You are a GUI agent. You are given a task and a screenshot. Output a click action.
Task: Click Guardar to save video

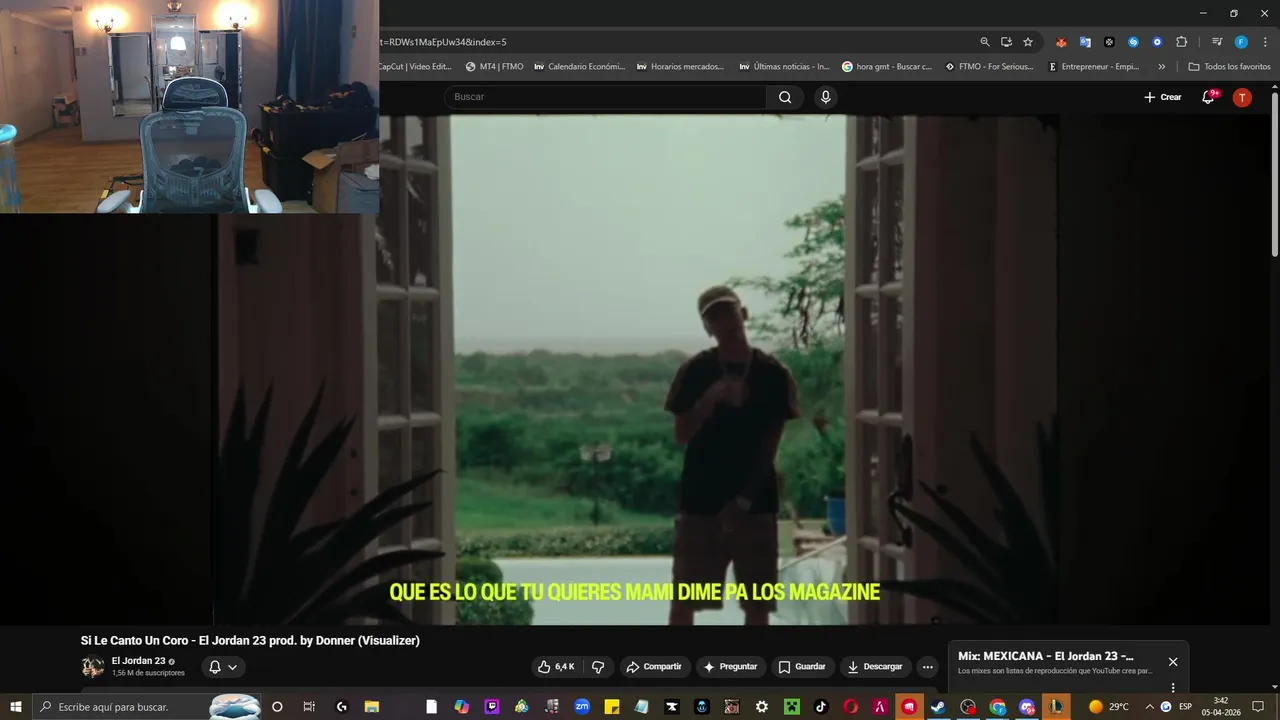click(802, 667)
